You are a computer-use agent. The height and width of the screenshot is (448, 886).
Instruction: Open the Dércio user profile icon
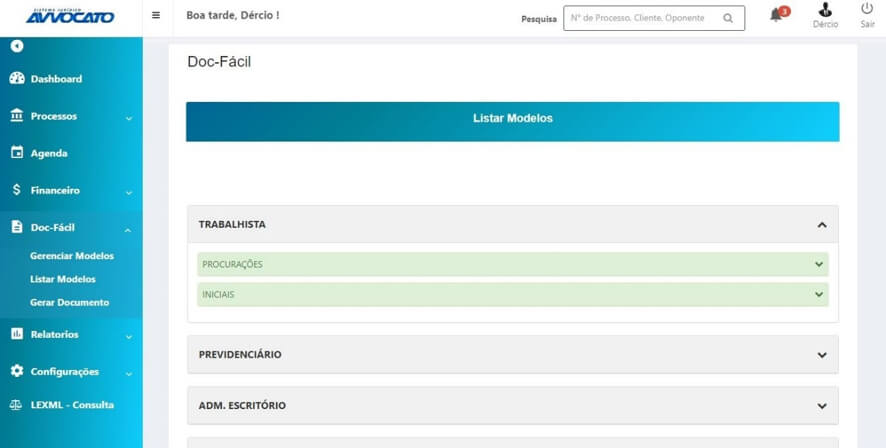click(x=825, y=11)
